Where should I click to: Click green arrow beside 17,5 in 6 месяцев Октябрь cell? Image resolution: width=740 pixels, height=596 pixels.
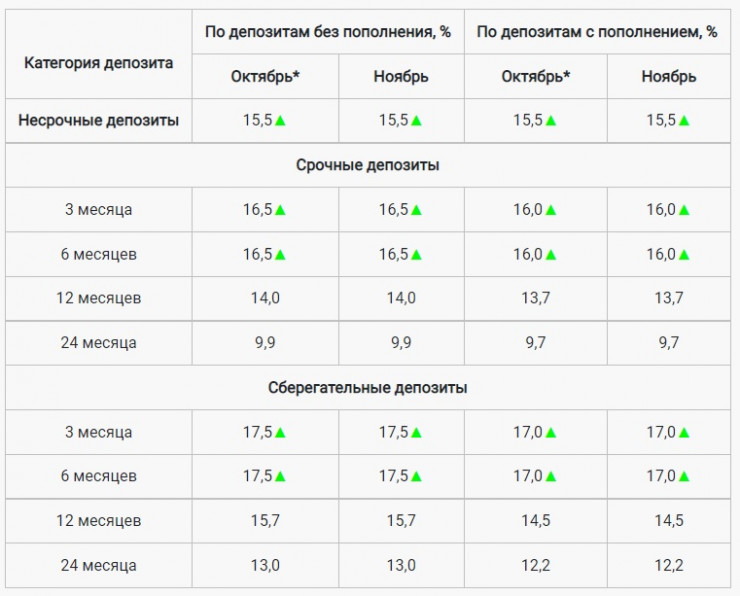281,477
